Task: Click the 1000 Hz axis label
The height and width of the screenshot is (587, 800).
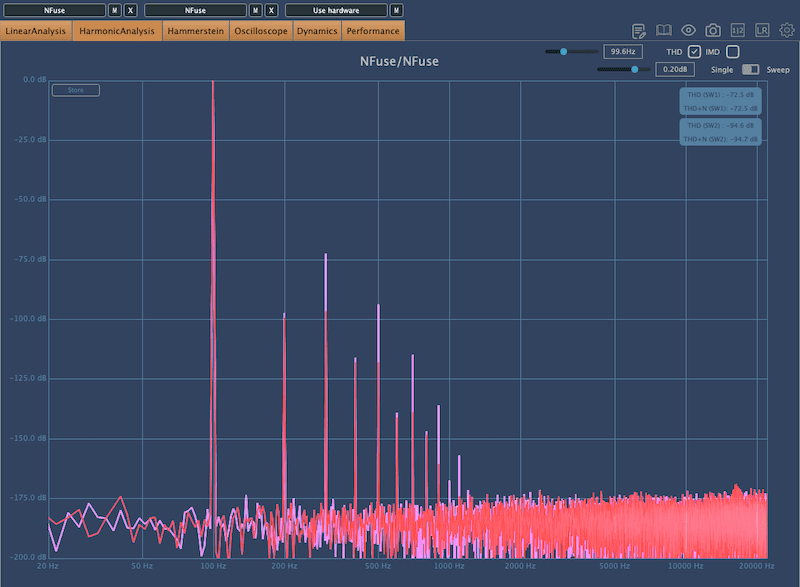Action: coord(449,566)
